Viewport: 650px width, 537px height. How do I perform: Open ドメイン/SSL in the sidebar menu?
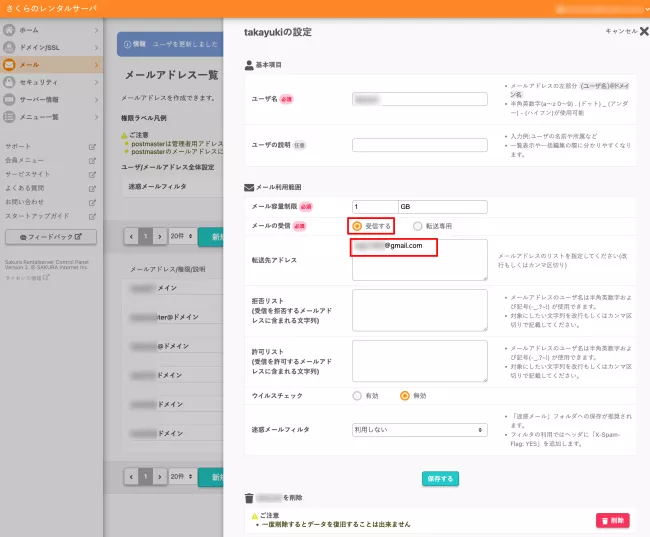click(x=51, y=47)
